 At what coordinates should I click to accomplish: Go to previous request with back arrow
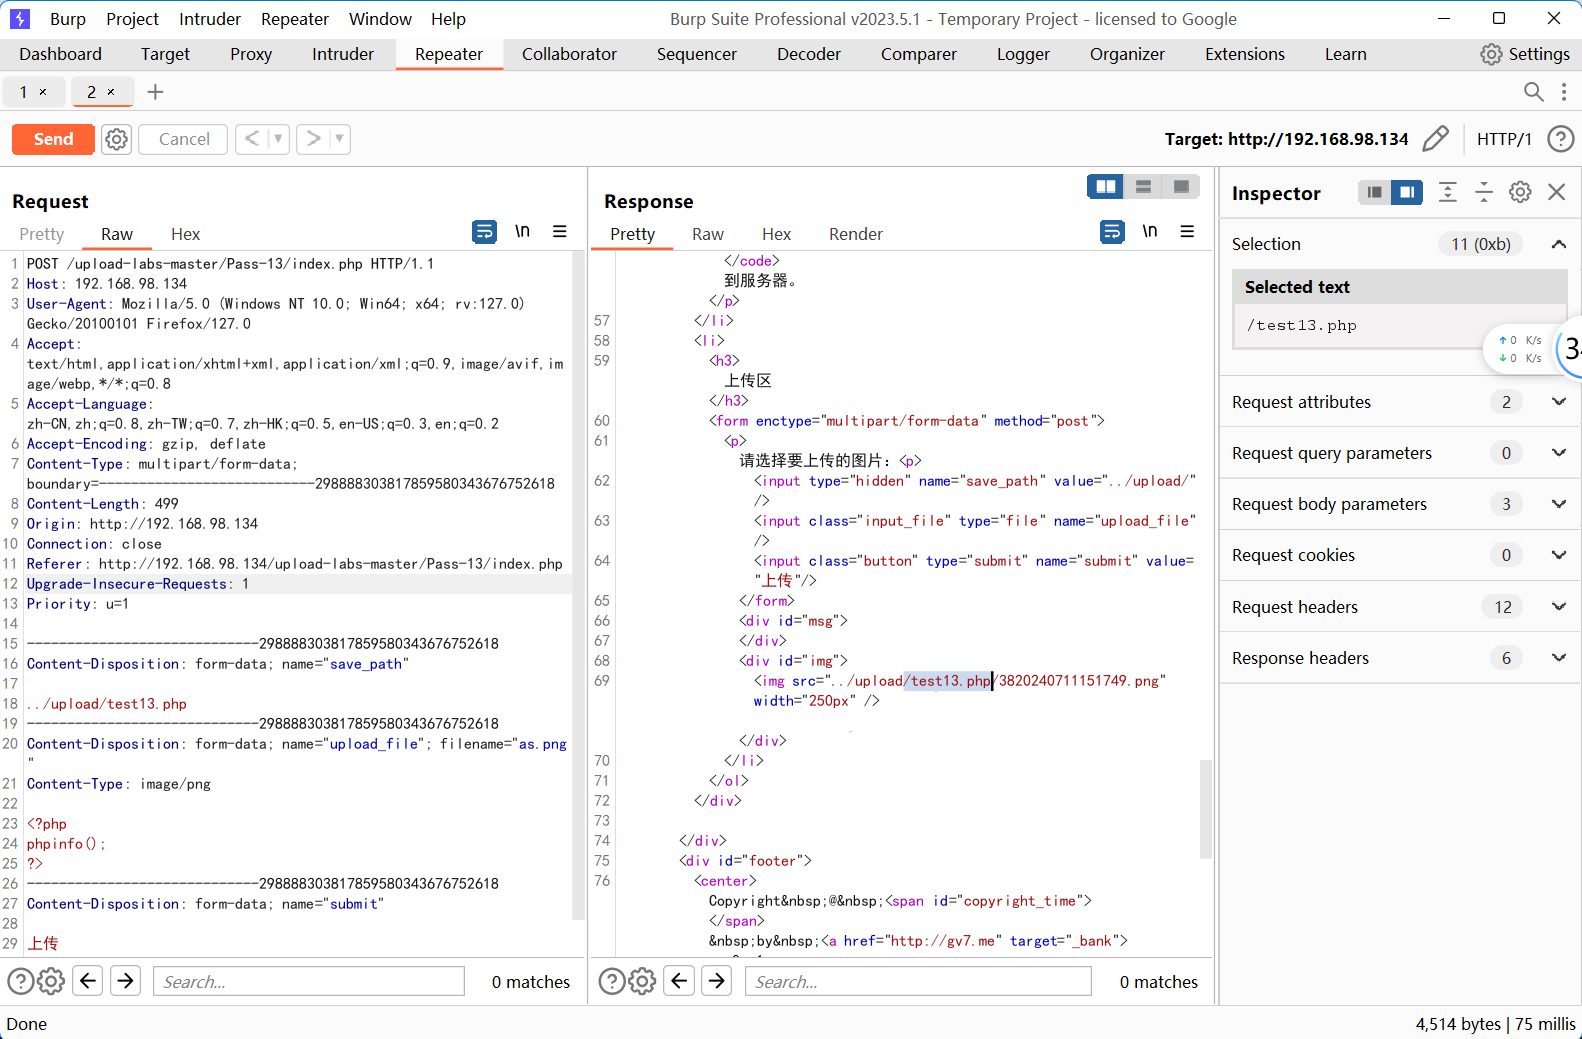tap(252, 139)
